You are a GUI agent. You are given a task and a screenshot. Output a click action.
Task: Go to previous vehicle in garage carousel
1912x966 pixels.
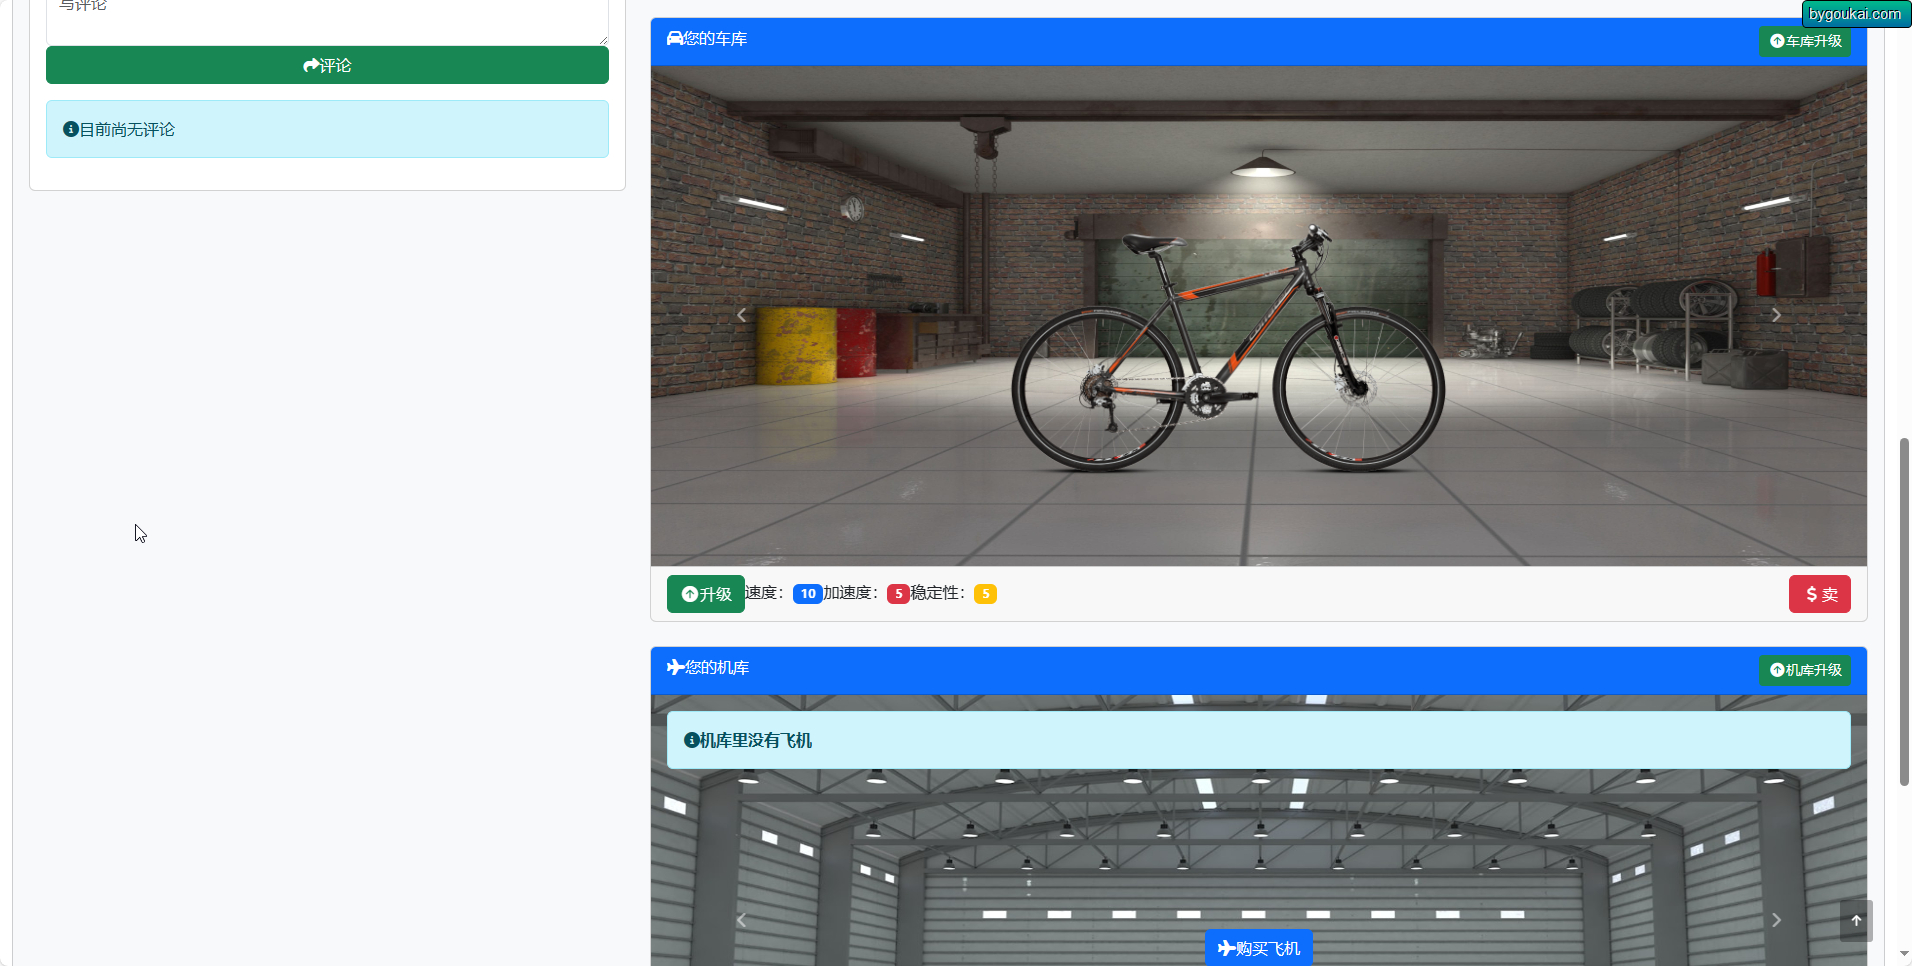point(741,315)
